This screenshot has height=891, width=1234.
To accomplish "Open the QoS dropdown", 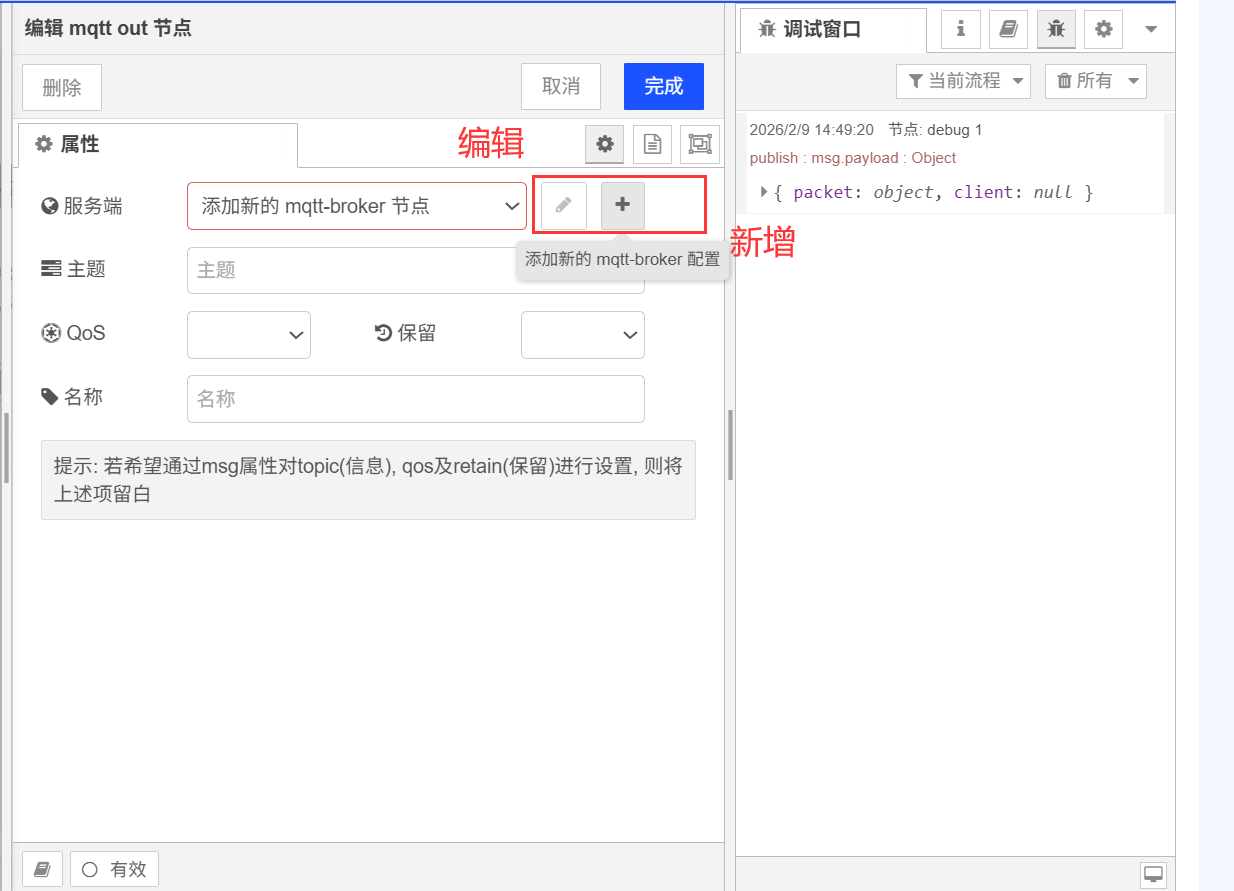I will pyautogui.click(x=249, y=335).
